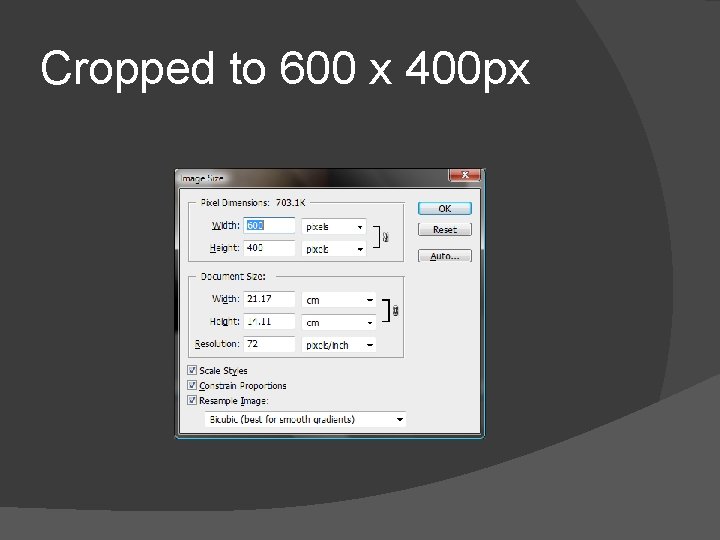This screenshot has height=540, width=720.
Task: Click the Document Size Width field
Action: [x=269, y=299]
